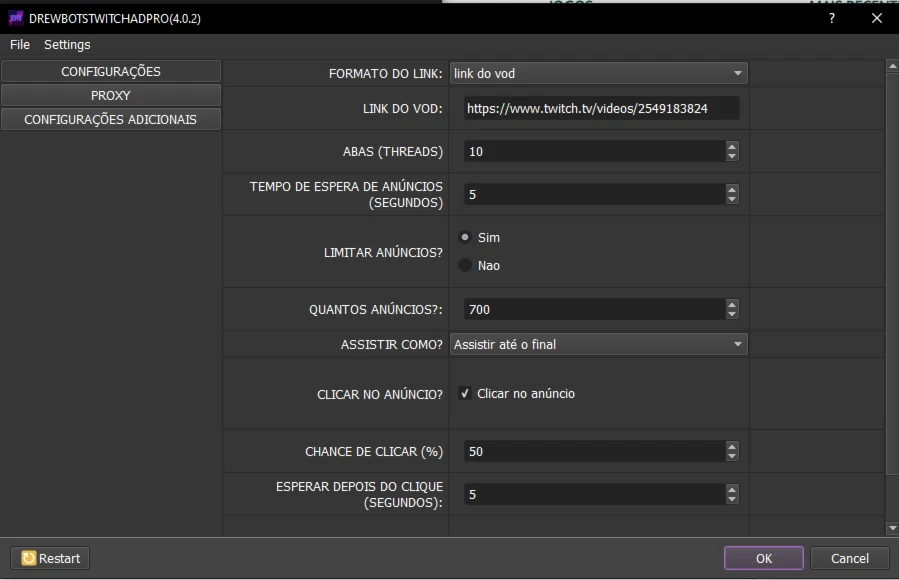Viewport: 899px width, 580px height.
Task: Click the help question mark button
Action: pos(832,18)
